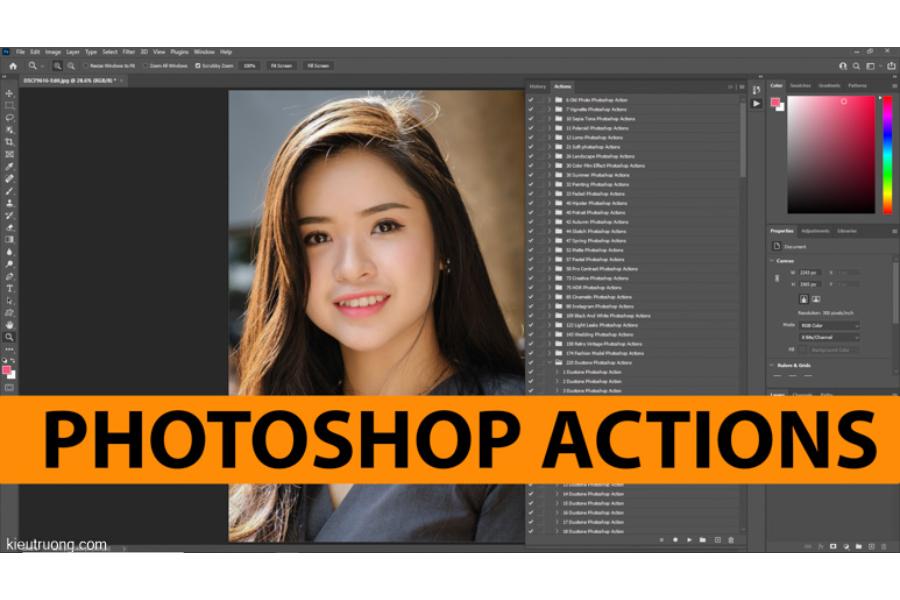Select the Retro Vintage Photoshop Actions row
The image size is (900, 600).
(633, 344)
